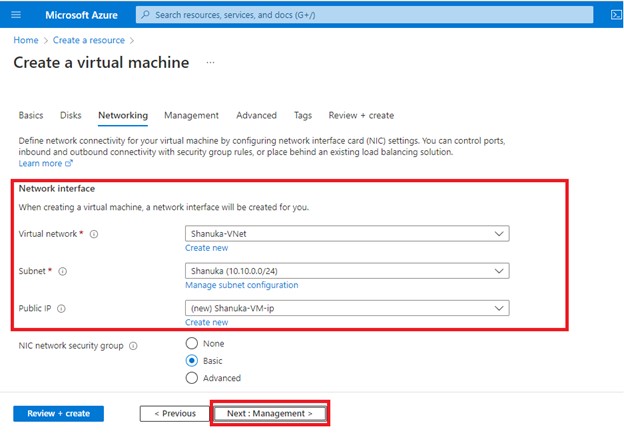This screenshot has width=624, height=439.
Task: Click the Virtual network info icon
Action: pos(94,233)
